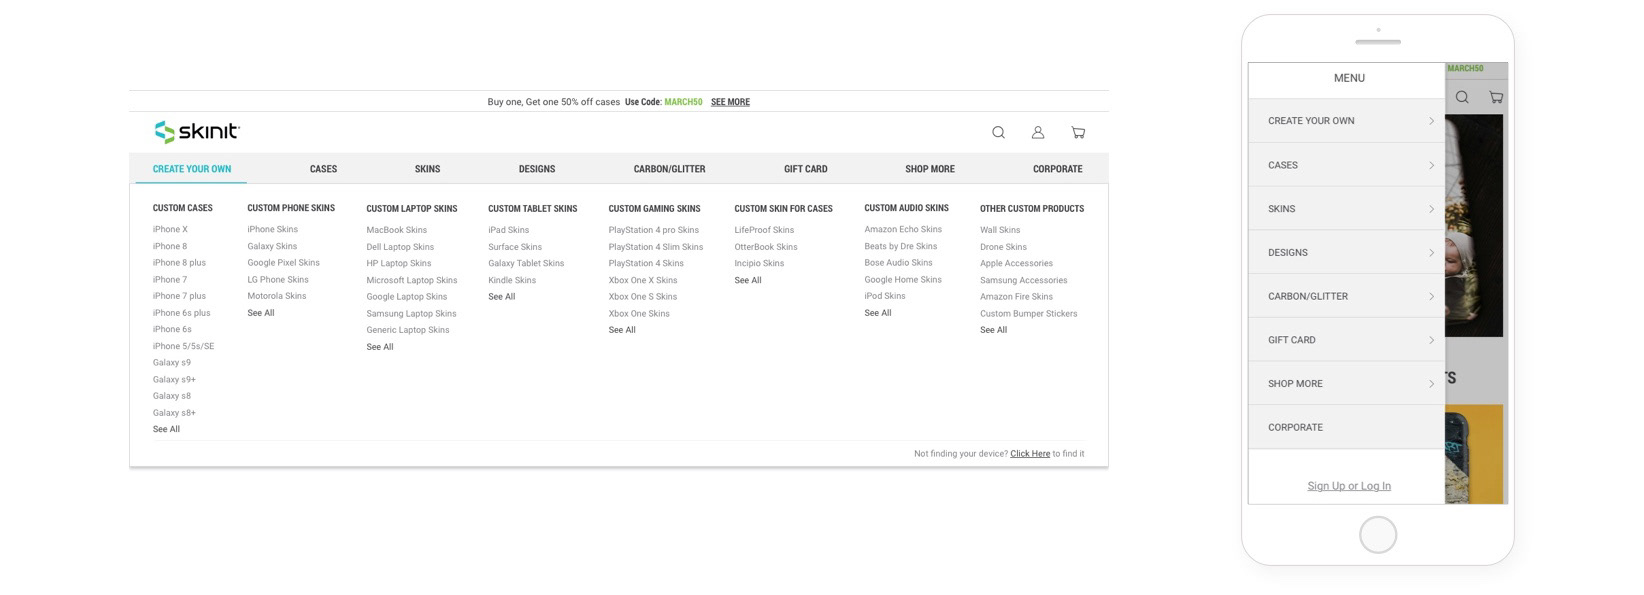Screen dimensions: 1644x595
Task: Select Xbox One X Skins link
Action: (643, 280)
